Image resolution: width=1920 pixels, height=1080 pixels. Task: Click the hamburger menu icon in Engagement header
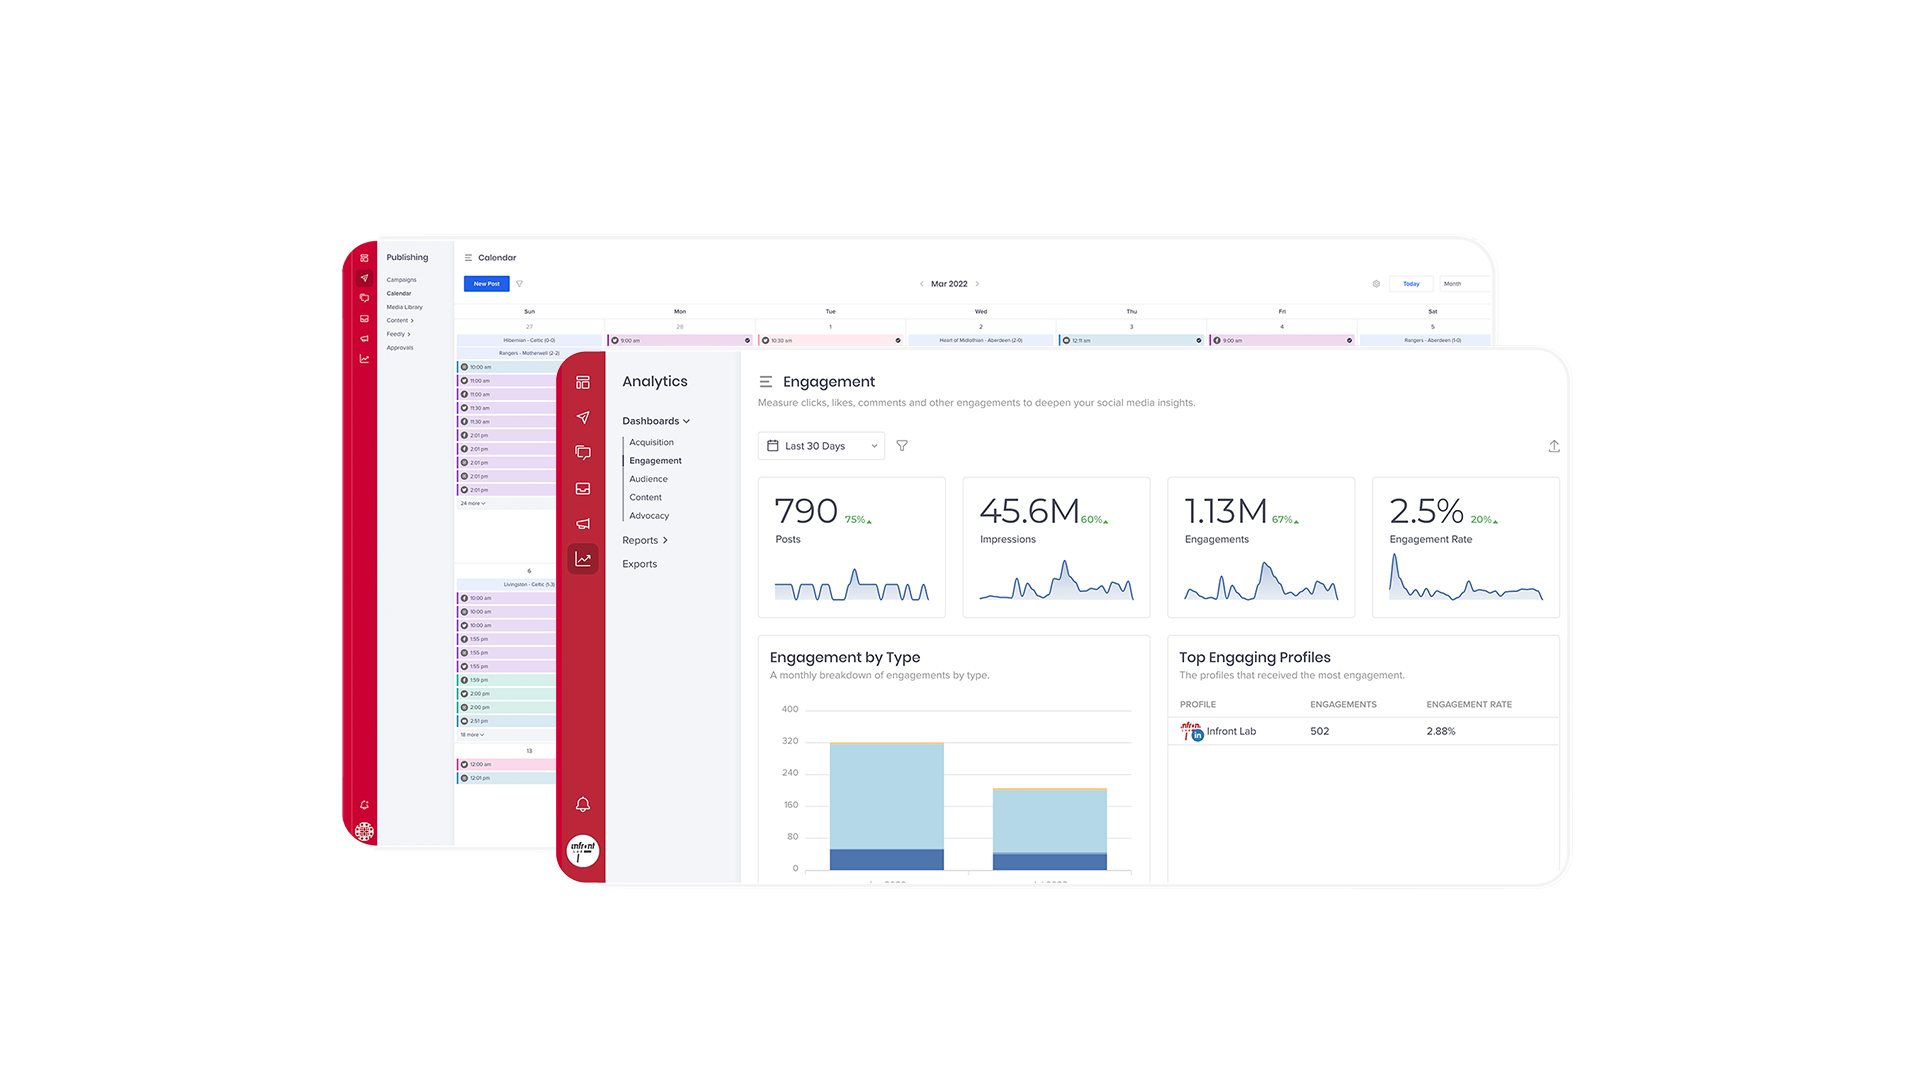click(766, 381)
